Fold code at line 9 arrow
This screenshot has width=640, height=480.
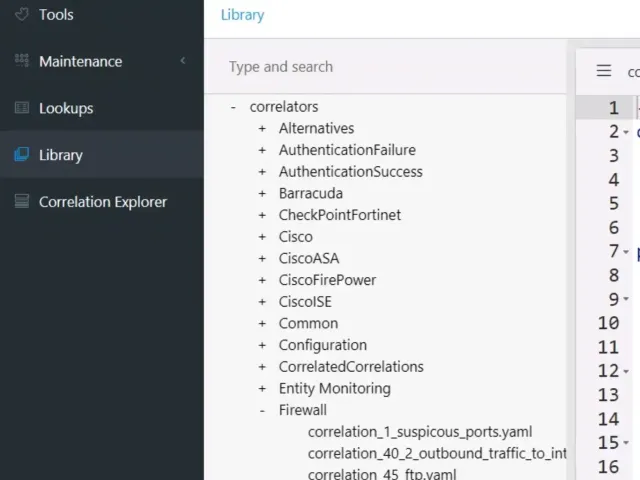[626, 299]
